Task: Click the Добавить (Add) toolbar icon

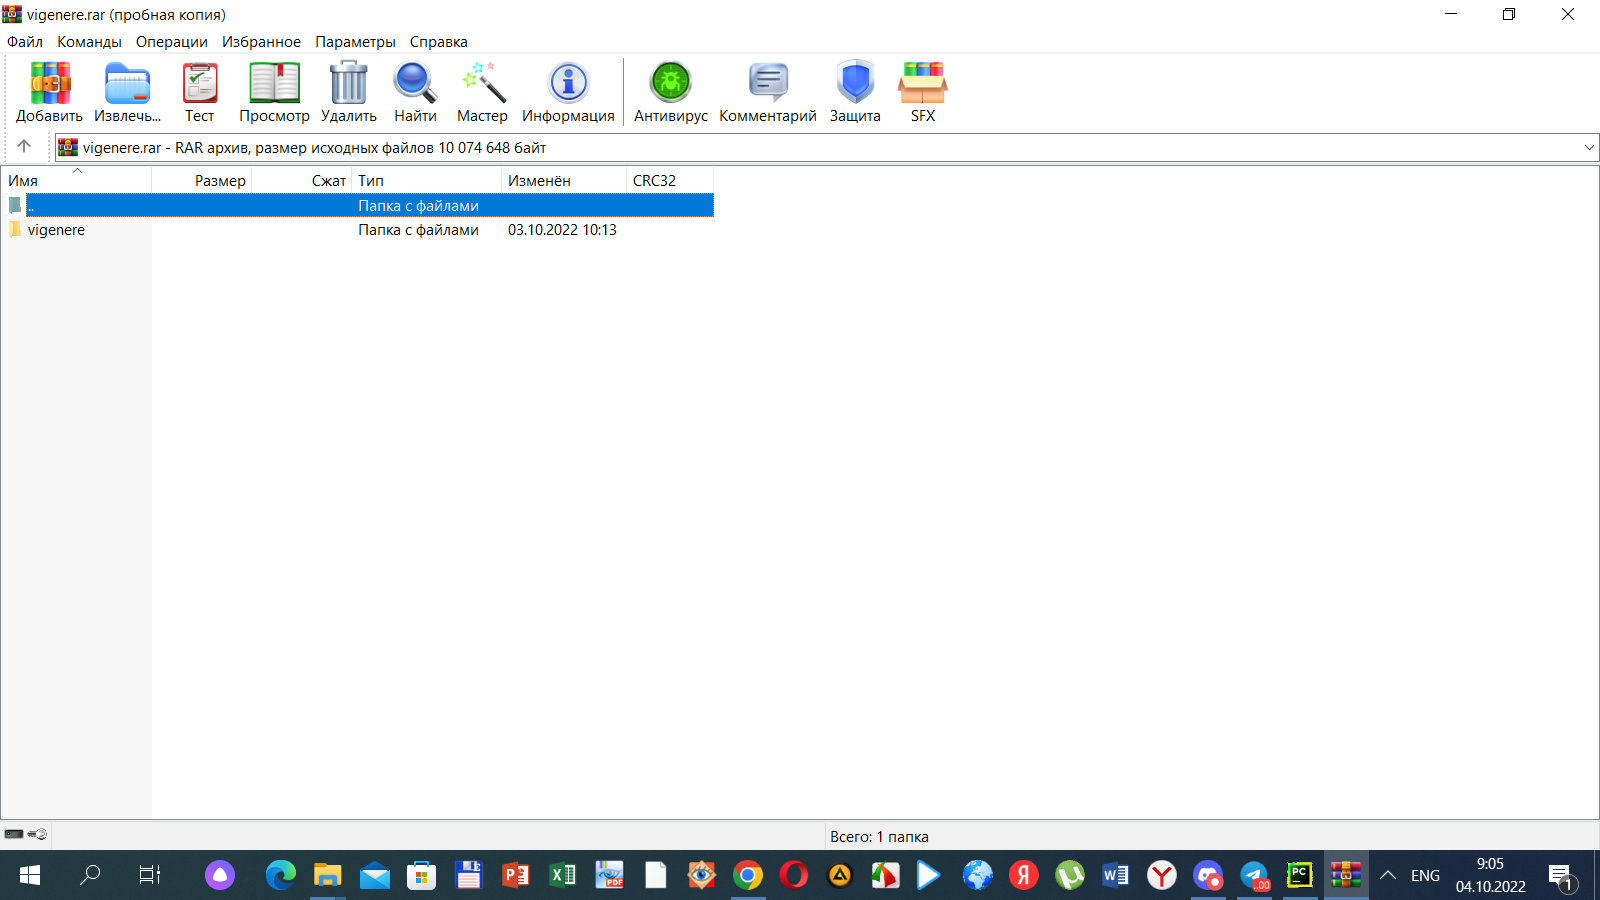Action: coord(49,84)
